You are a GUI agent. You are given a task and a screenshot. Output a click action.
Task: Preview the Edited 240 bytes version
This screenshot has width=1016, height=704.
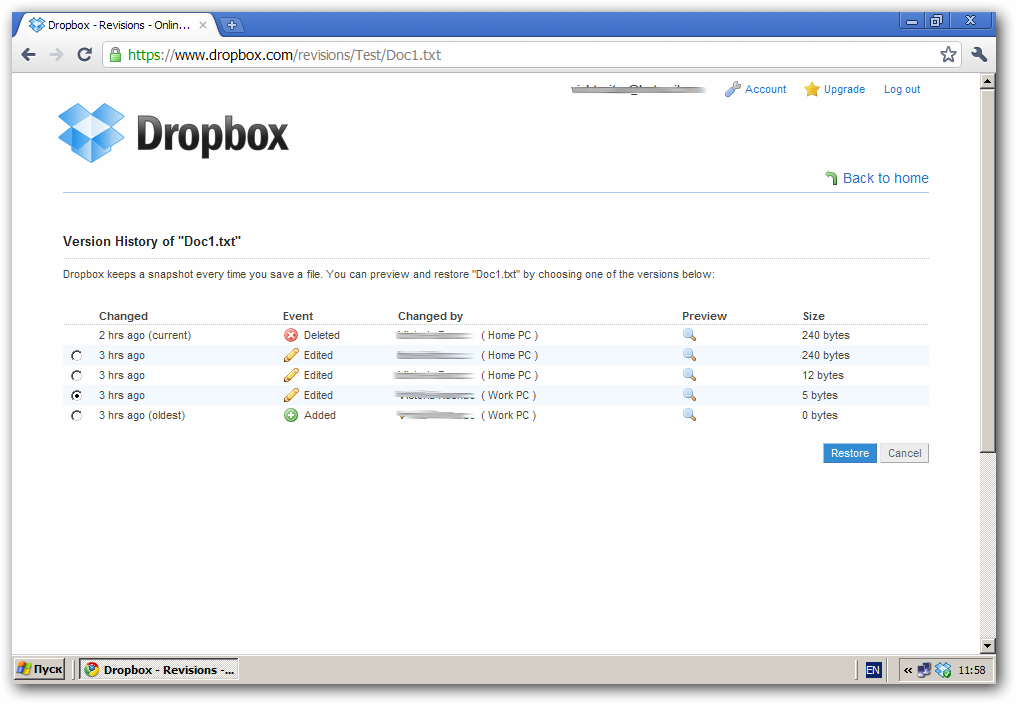pyautogui.click(x=689, y=355)
